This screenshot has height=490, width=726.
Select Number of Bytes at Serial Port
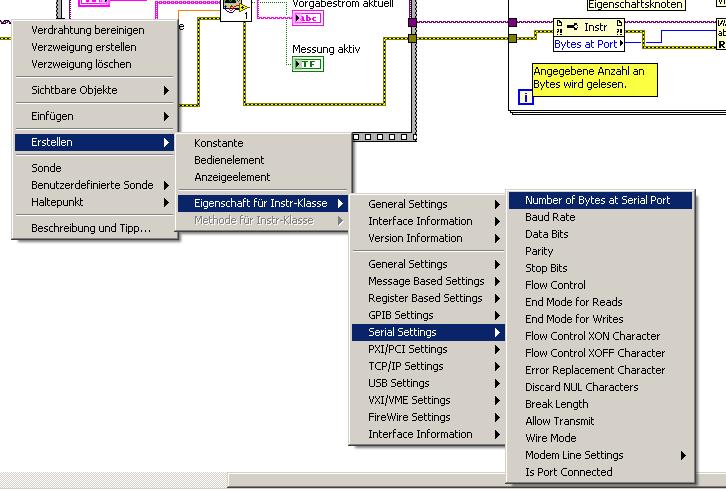(x=601, y=200)
